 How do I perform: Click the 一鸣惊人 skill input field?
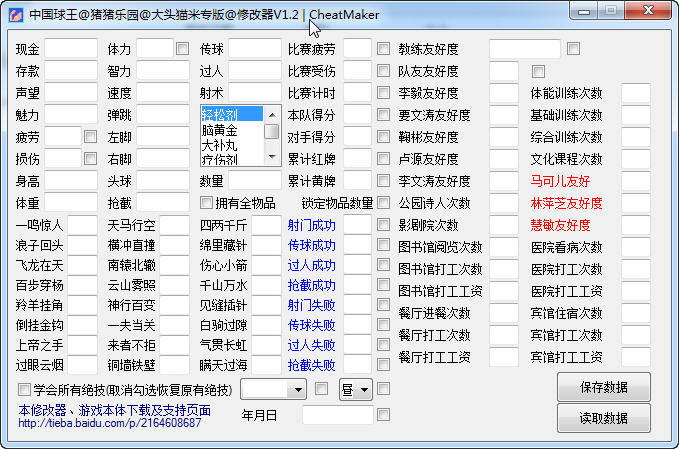click(x=82, y=225)
